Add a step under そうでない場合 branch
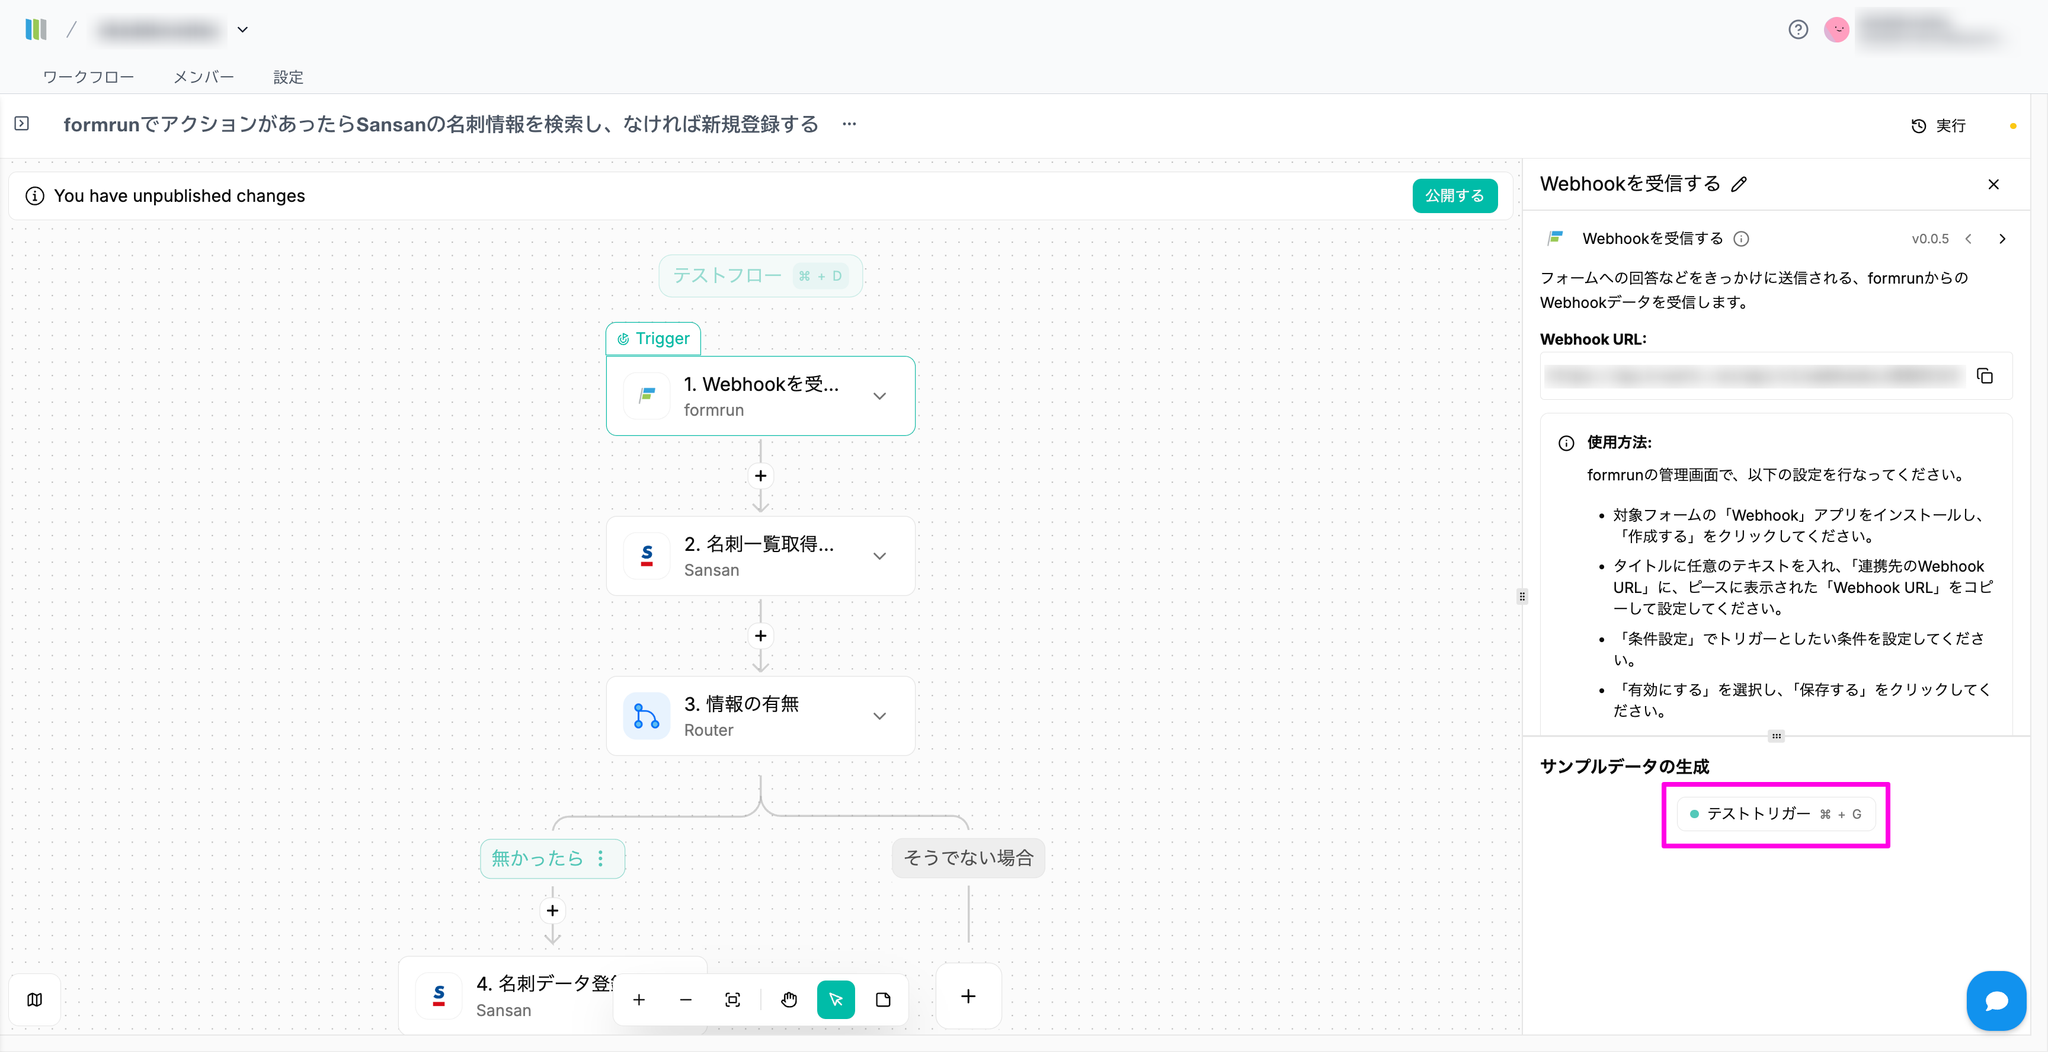 point(968,996)
